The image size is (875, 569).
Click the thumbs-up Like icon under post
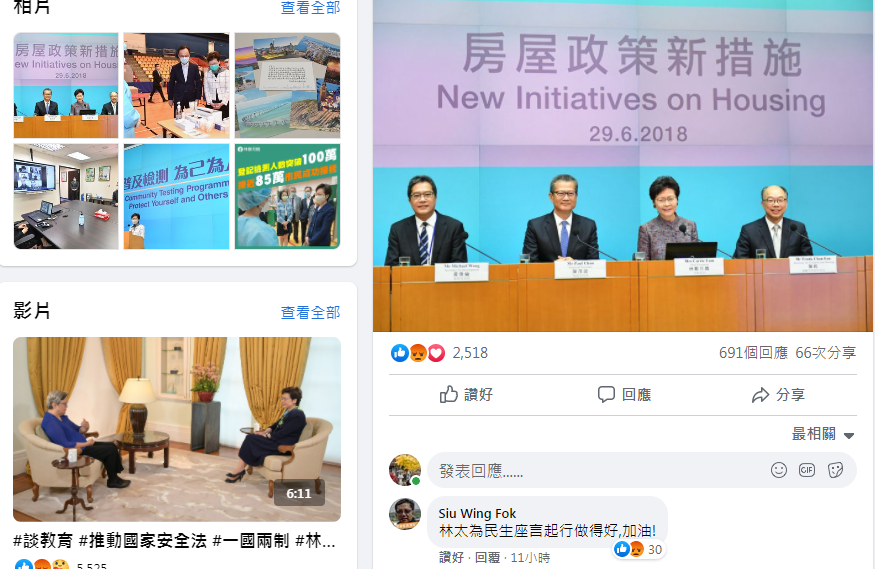pyautogui.click(x=449, y=394)
